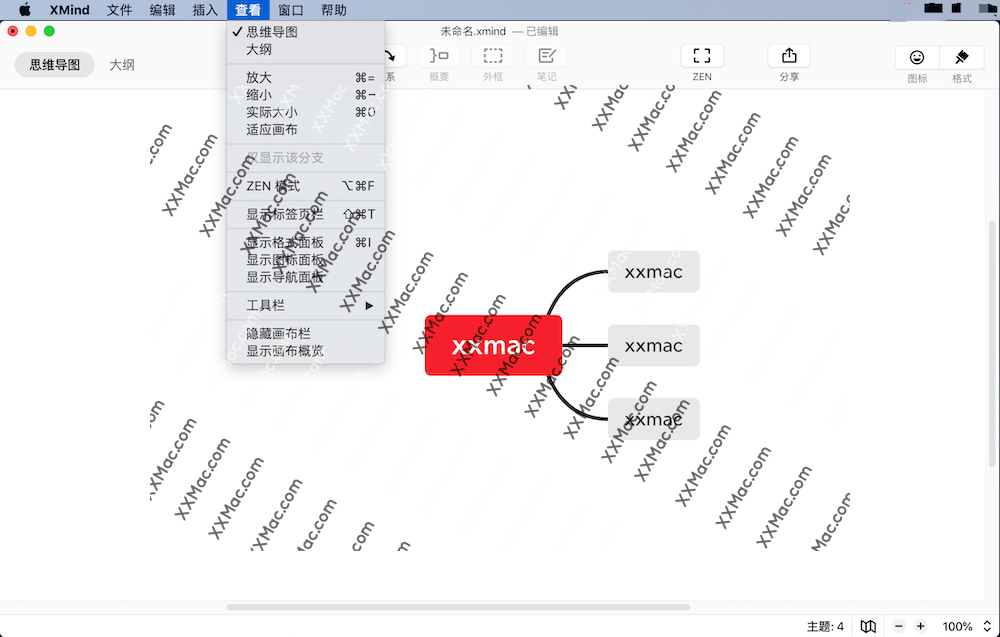The height and width of the screenshot is (637, 1000).
Task: Choose 显示画布概览 menu item
Action: click(305, 351)
